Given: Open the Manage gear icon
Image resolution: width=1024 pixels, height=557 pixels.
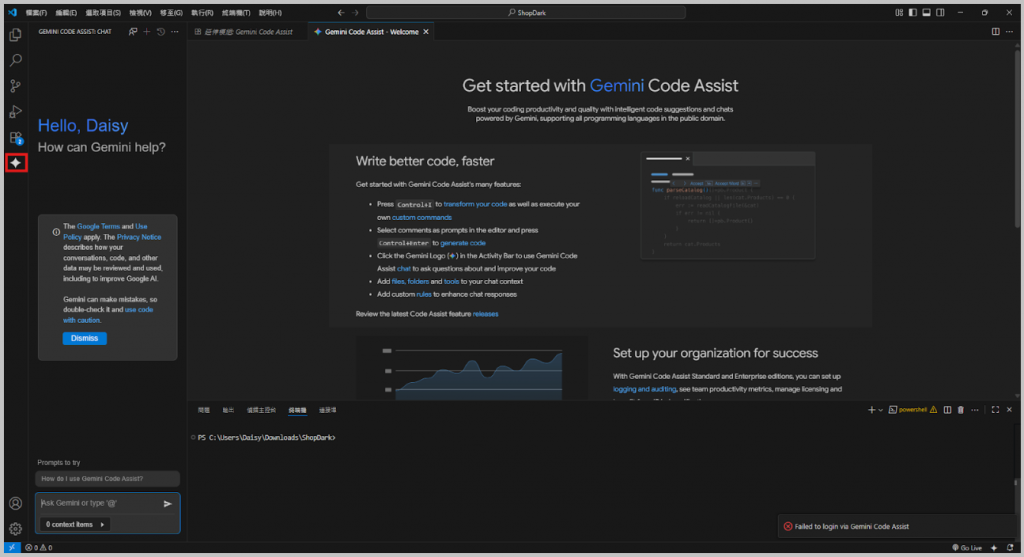Looking at the screenshot, I should (x=16, y=529).
